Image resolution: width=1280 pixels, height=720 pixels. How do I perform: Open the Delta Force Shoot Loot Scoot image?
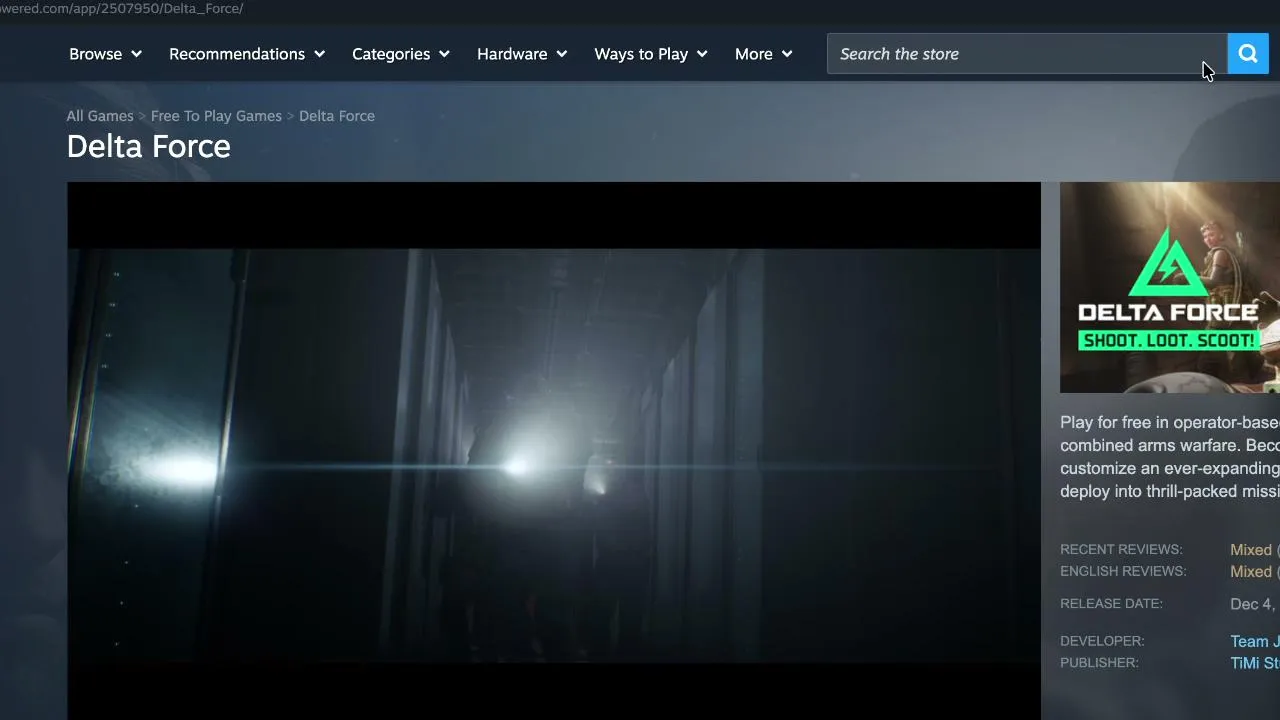[x=1170, y=288]
